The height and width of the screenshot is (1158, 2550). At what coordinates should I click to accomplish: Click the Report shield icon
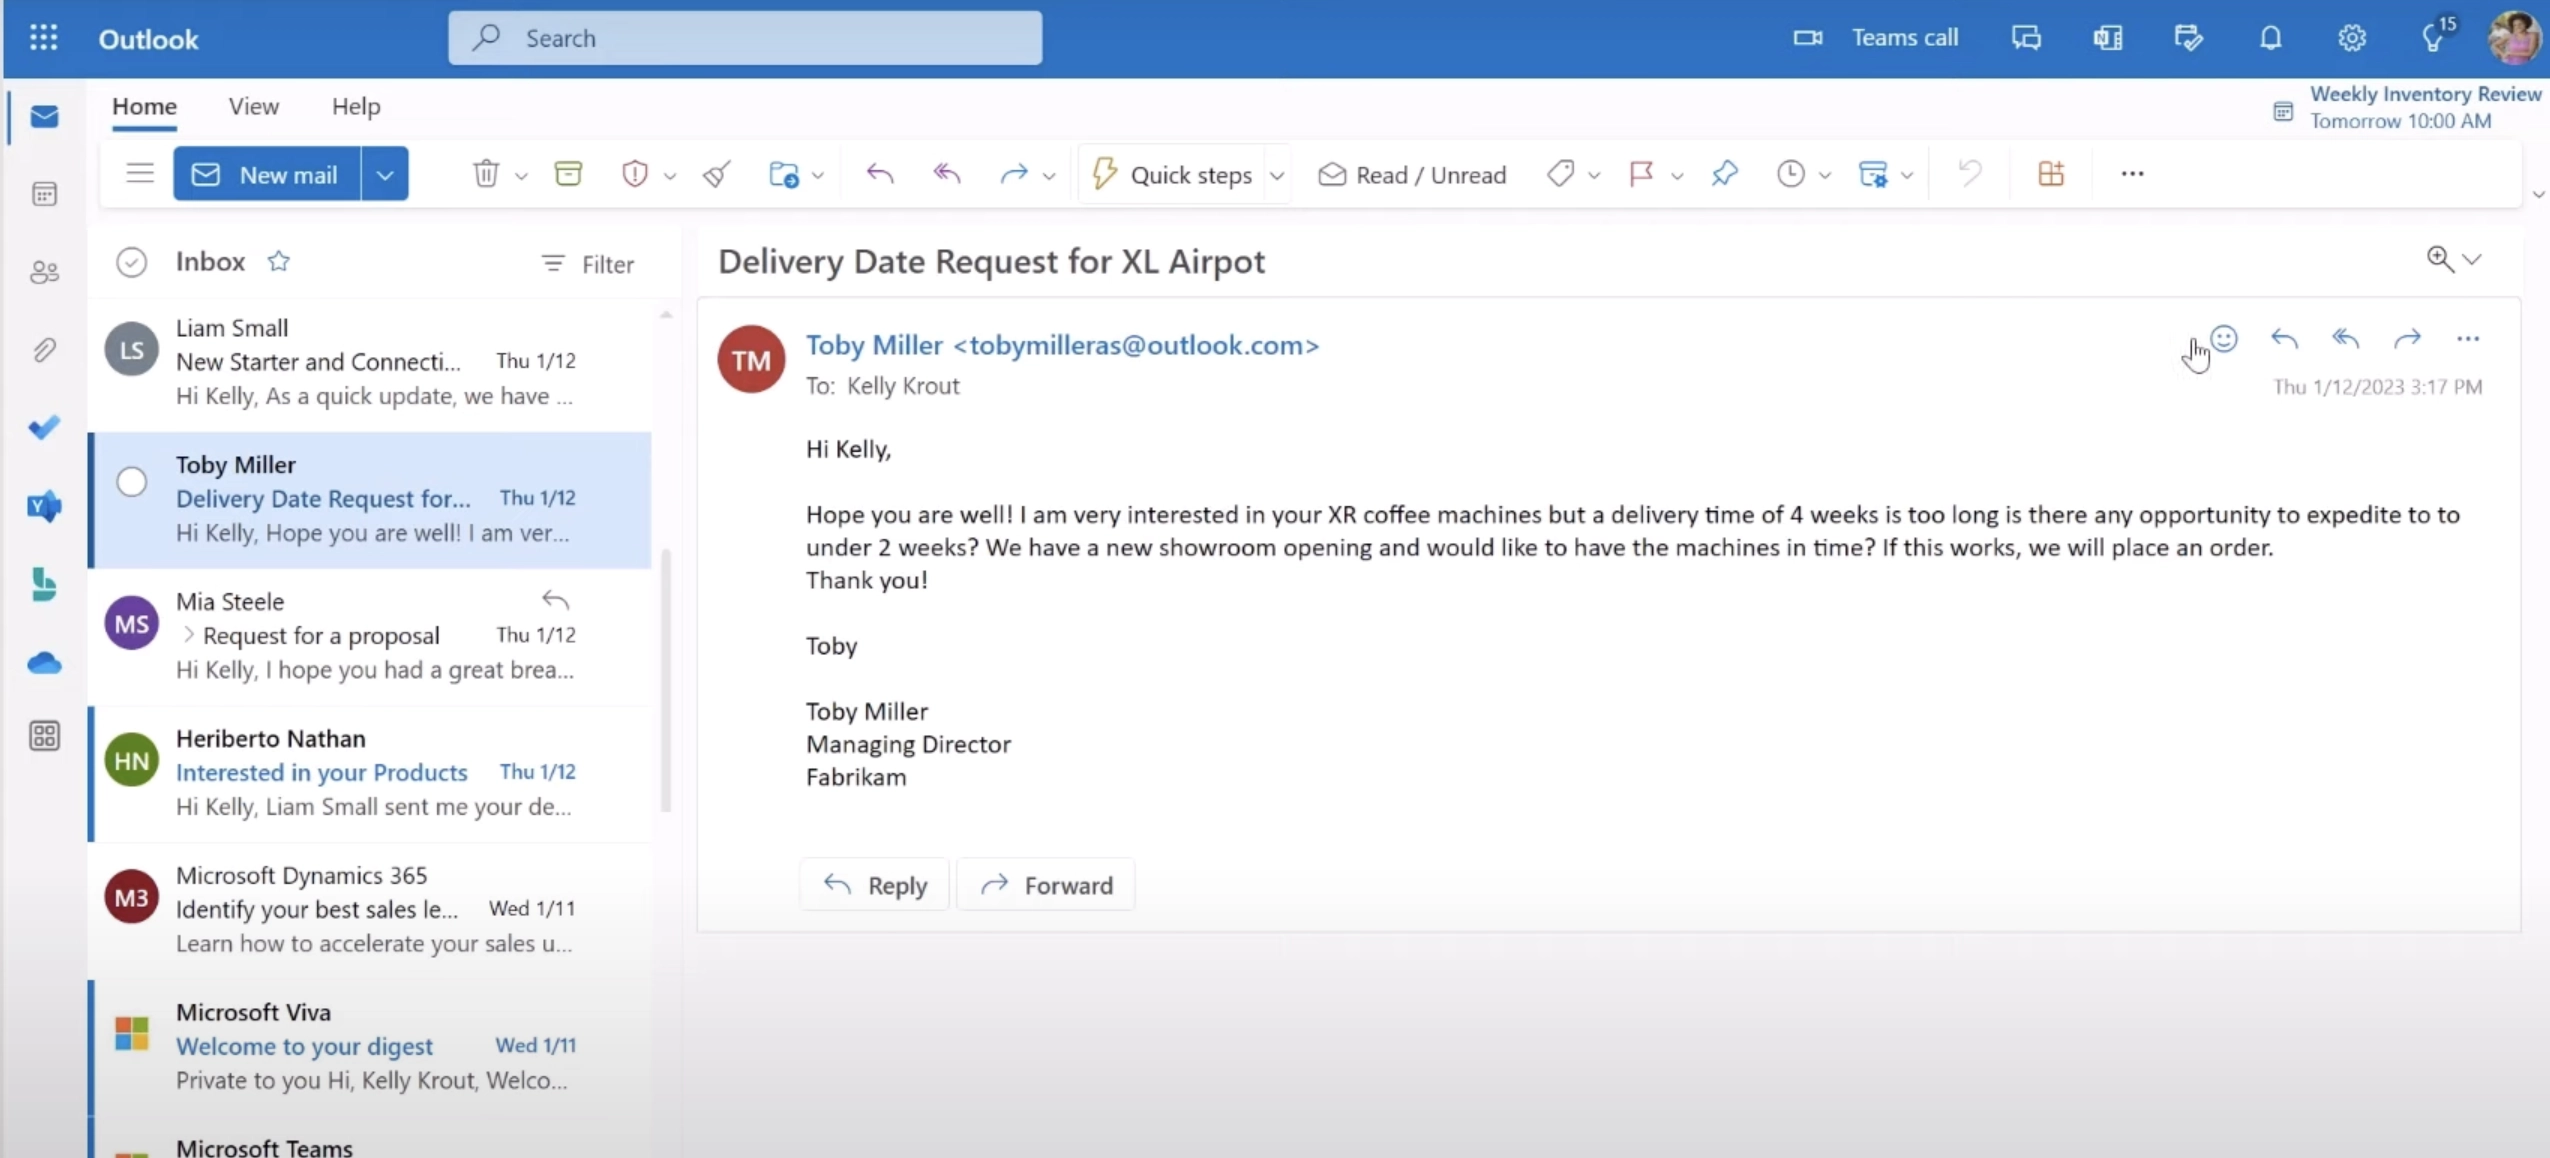pos(634,174)
